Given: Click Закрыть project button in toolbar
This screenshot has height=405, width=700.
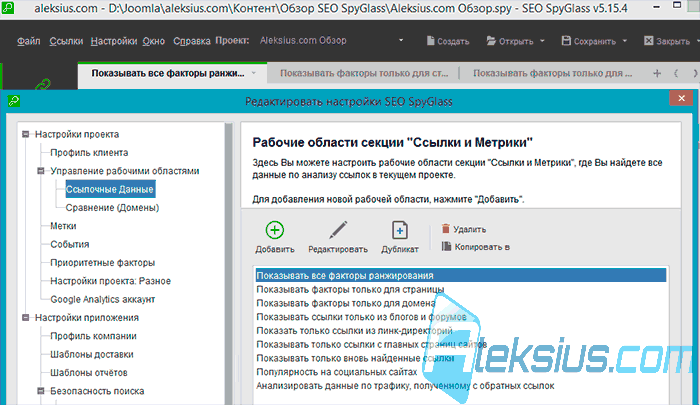Looking at the screenshot, I should (667, 41).
